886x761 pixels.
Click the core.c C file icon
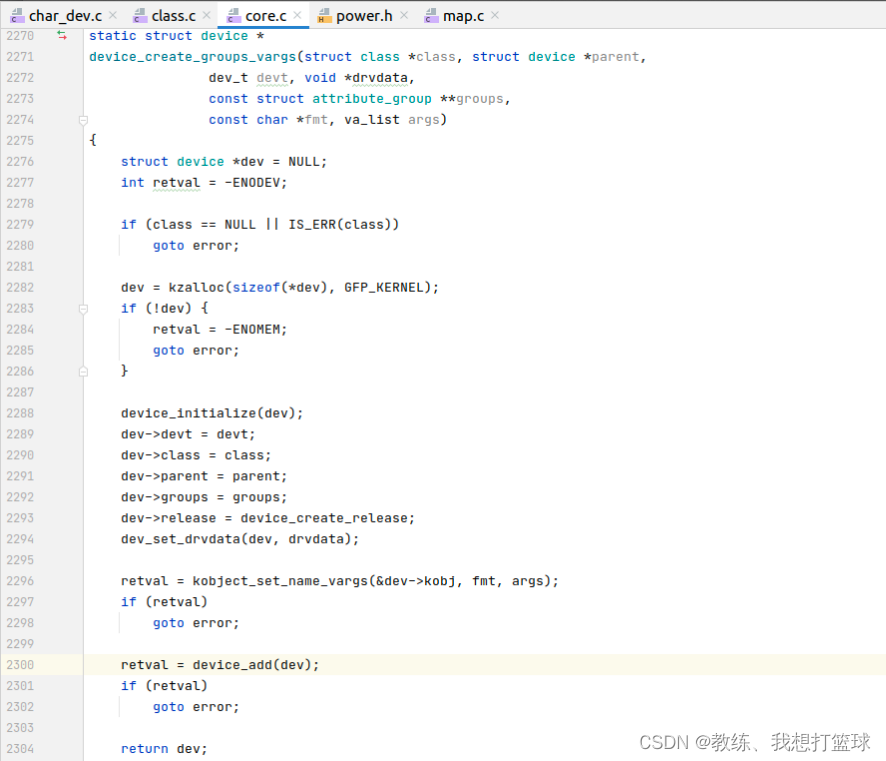(x=233, y=16)
